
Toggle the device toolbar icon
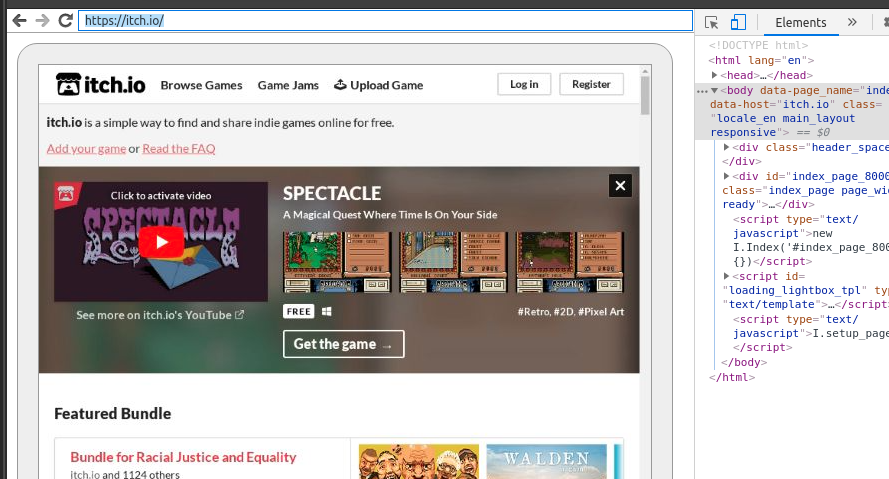coord(738,23)
